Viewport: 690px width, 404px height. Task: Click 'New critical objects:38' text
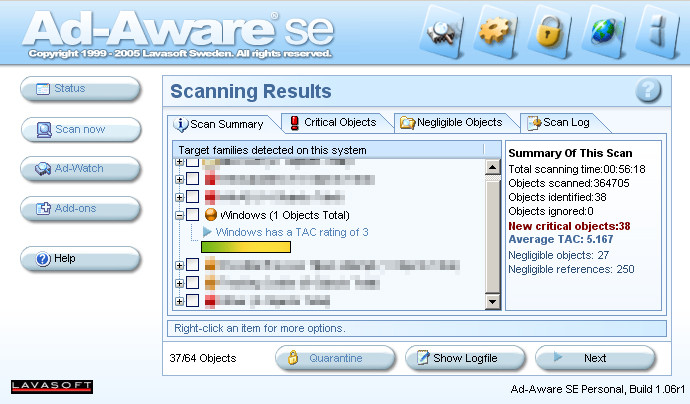[569, 226]
